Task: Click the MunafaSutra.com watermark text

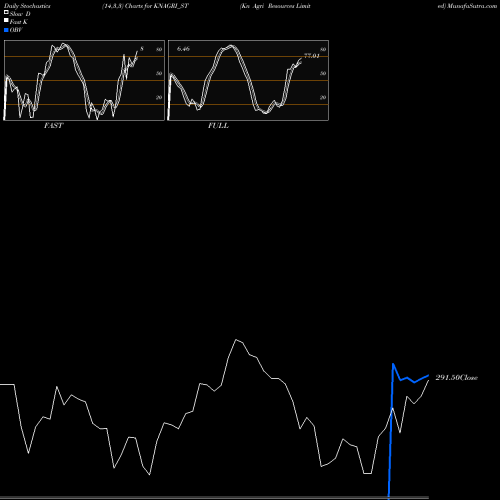Action: pyautogui.click(x=472, y=6)
